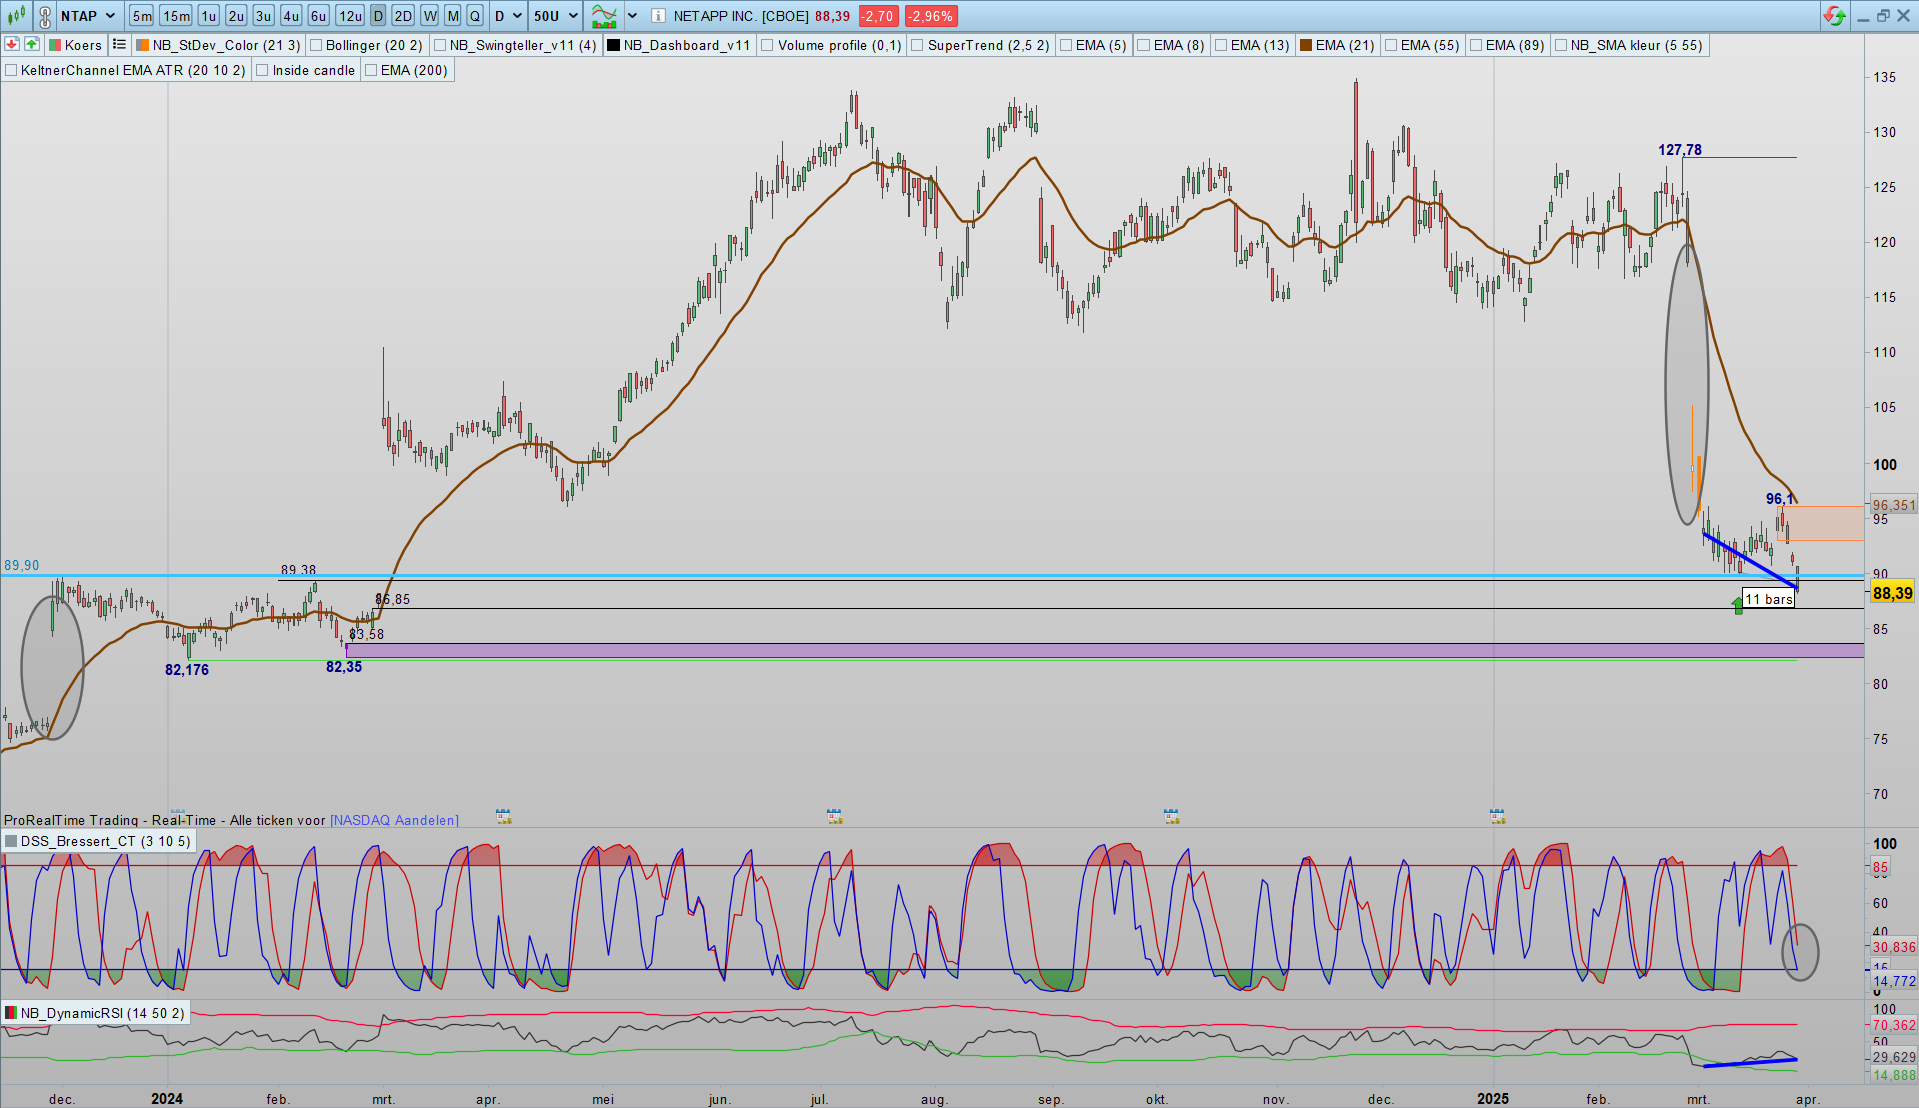Image resolution: width=1919 pixels, height=1108 pixels.
Task: Select the M monthly timeframe button
Action: pyautogui.click(x=453, y=16)
